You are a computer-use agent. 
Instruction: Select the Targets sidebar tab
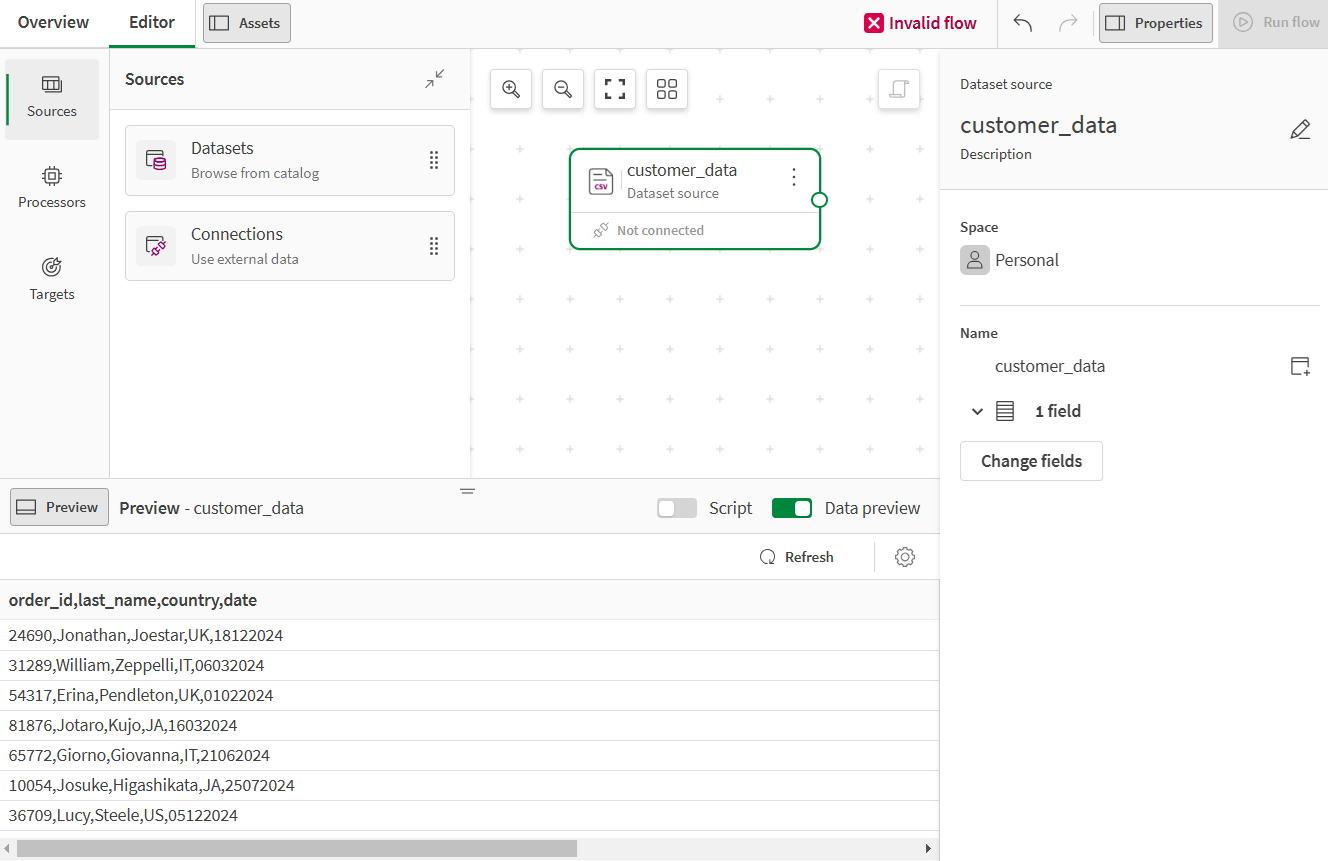click(52, 279)
